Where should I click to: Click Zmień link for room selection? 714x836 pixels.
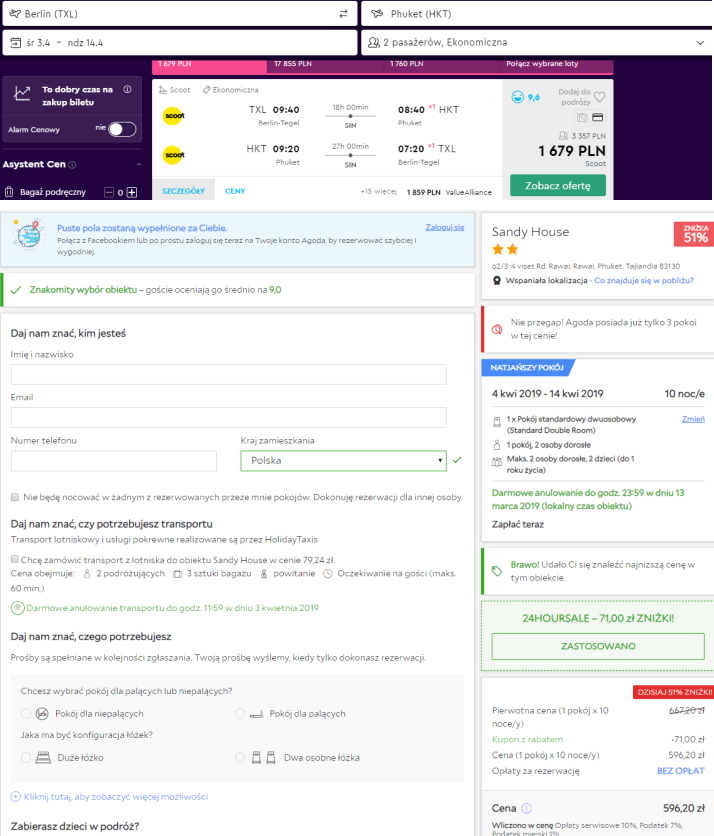click(693, 419)
